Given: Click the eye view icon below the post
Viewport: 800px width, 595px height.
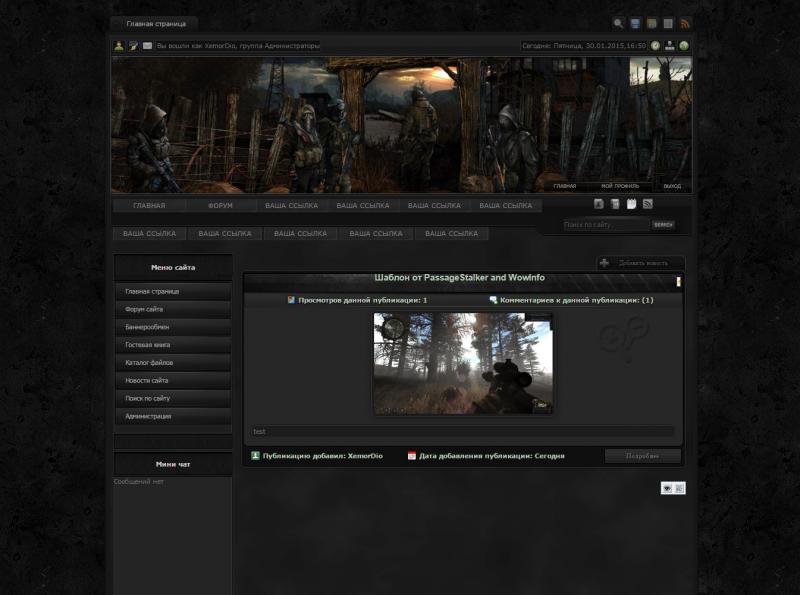Looking at the screenshot, I should [x=667, y=488].
